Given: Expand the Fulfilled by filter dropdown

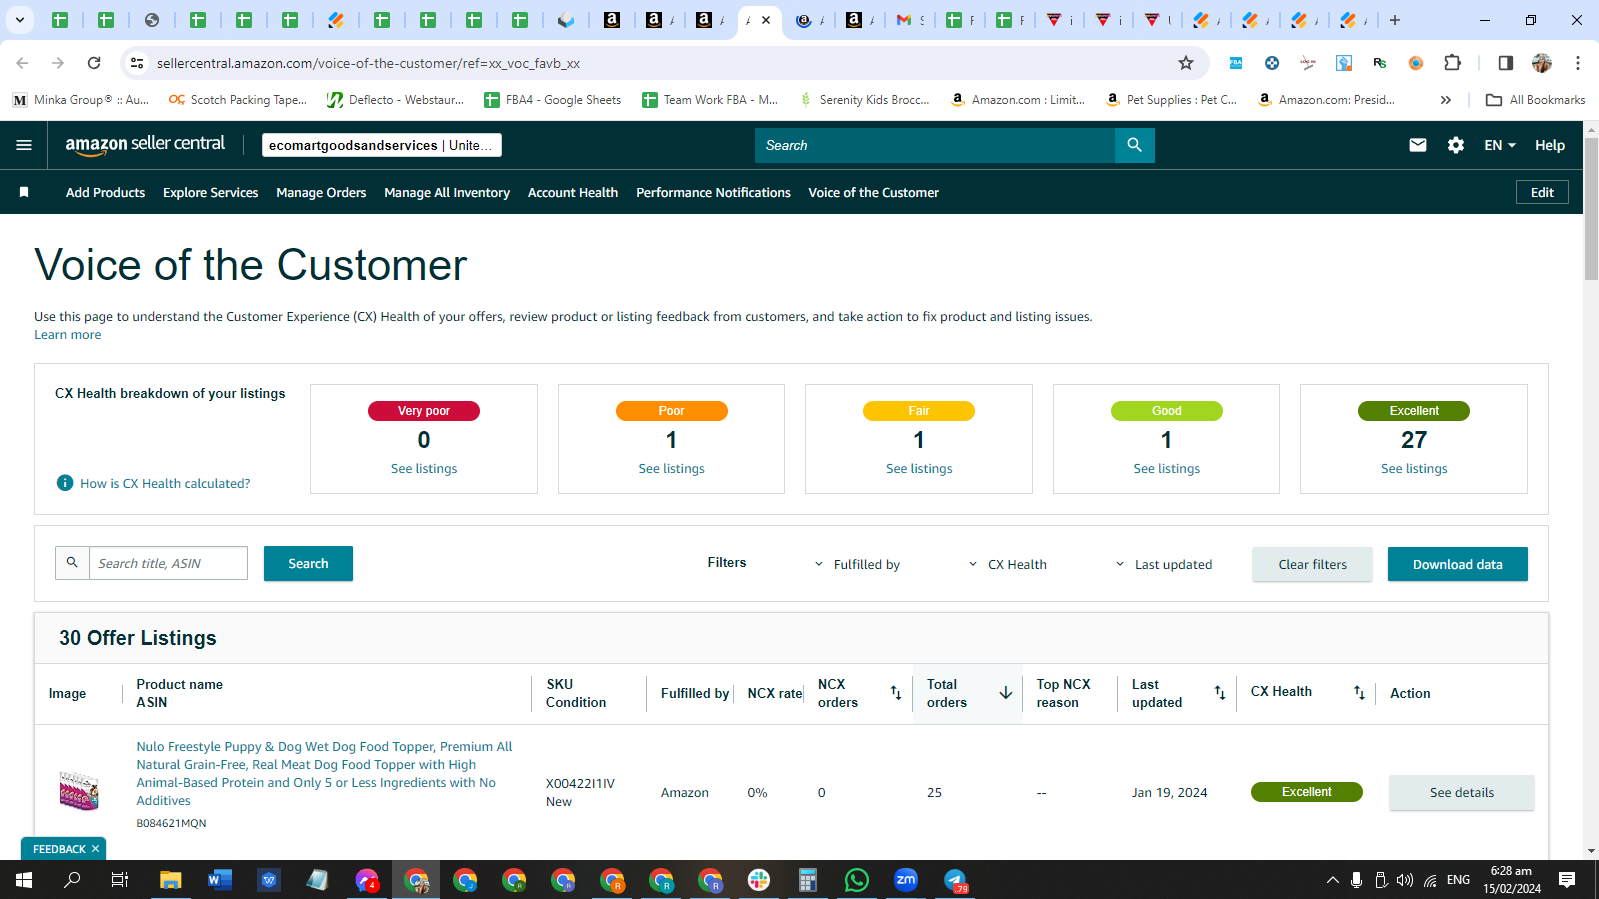Looking at the screenshot, I should click(857, 564).
